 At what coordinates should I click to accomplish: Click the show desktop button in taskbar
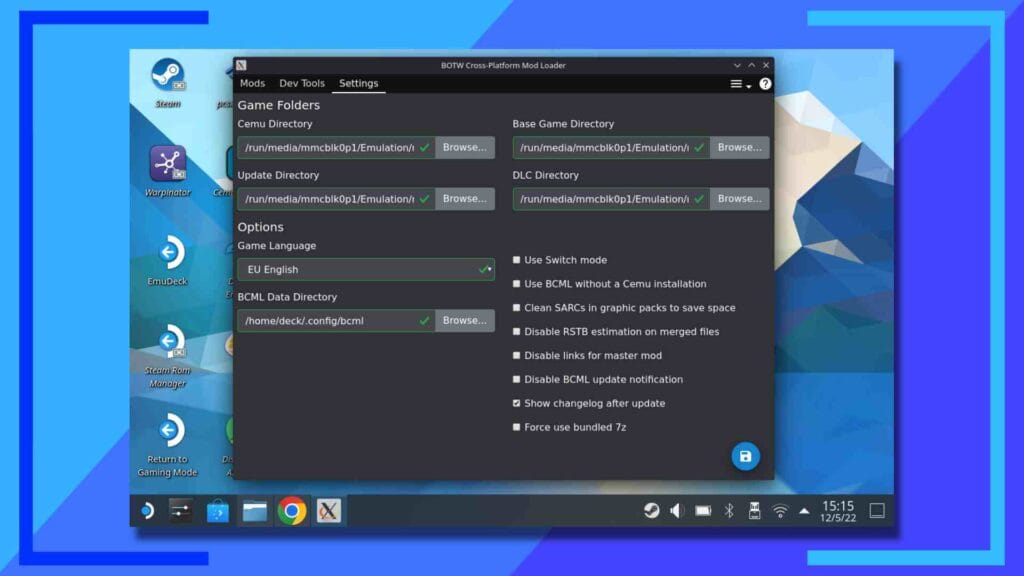click(x=877, y=511)
